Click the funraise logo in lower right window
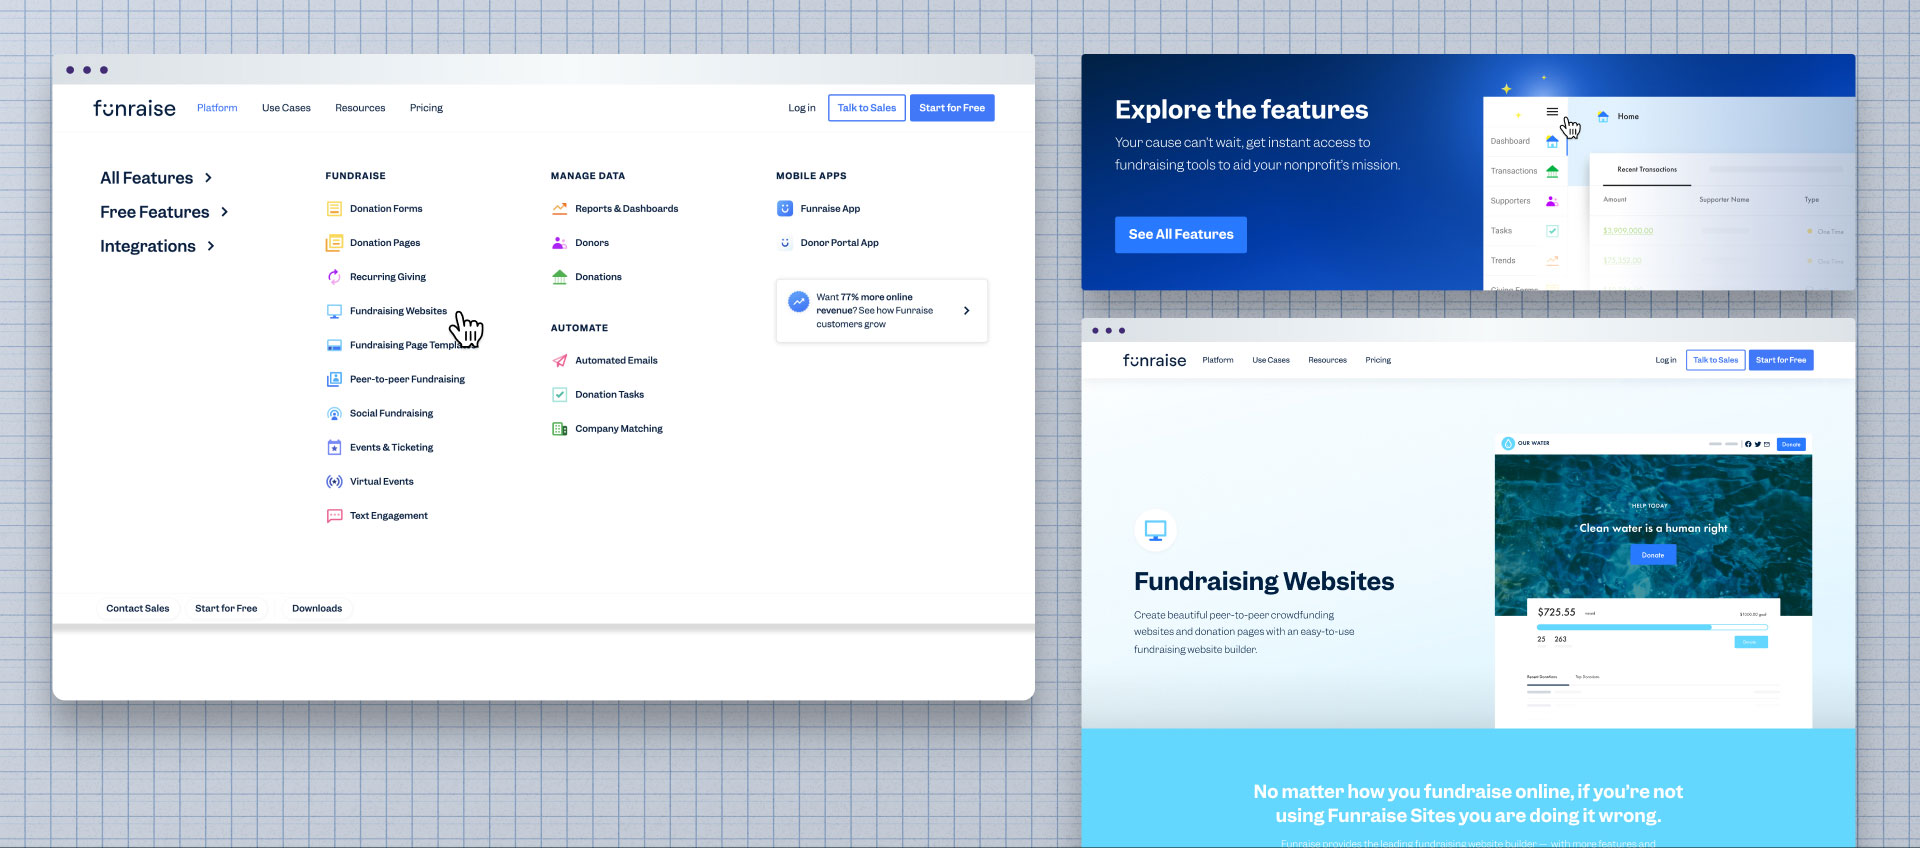 [1154, 360]
